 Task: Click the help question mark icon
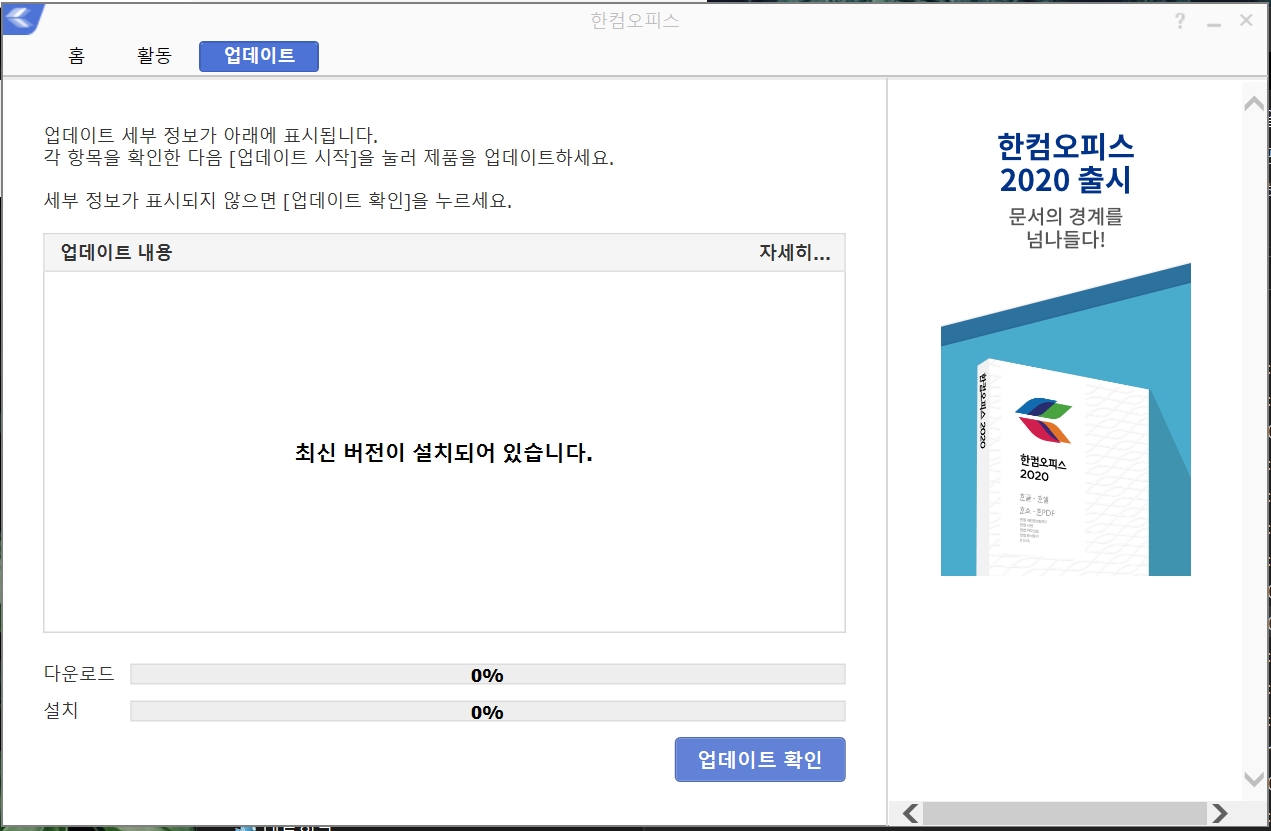(x=1180, y=21)
